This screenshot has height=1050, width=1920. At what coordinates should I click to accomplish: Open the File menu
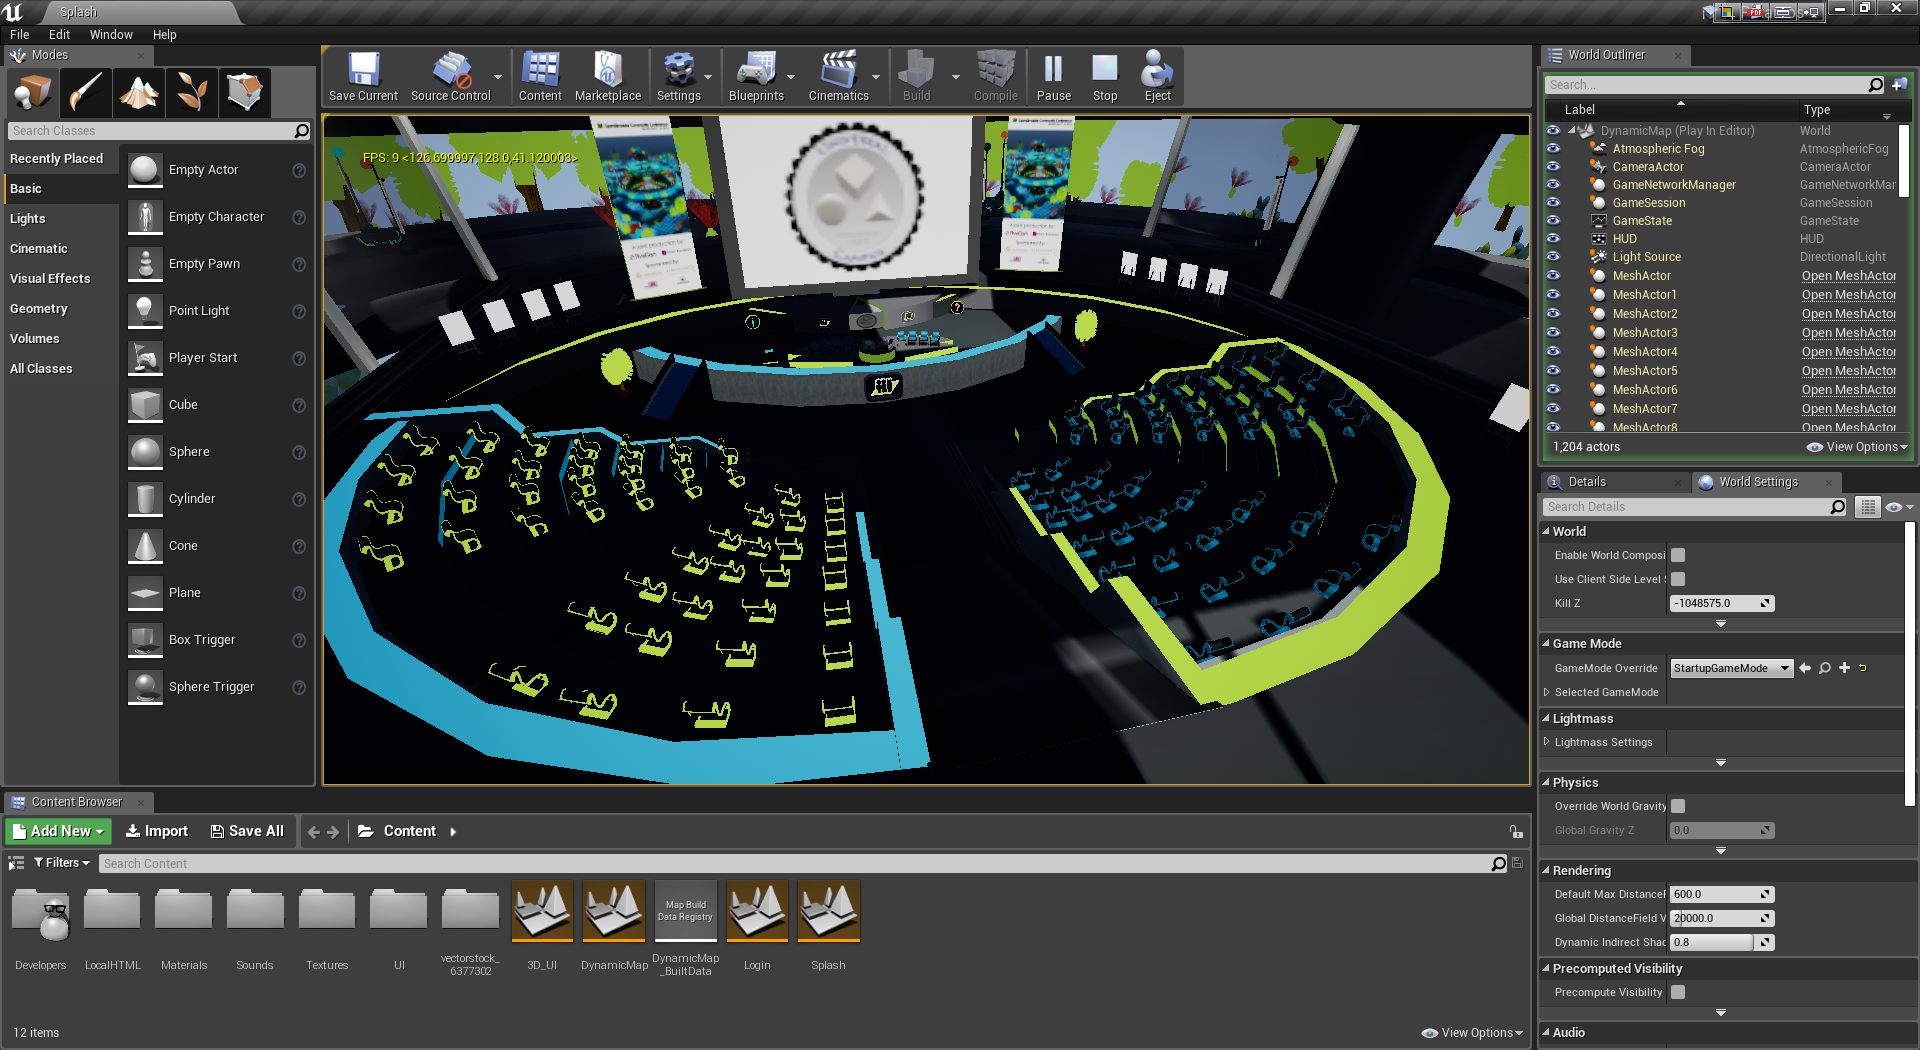pyautogui.click(x=20, y=35)
